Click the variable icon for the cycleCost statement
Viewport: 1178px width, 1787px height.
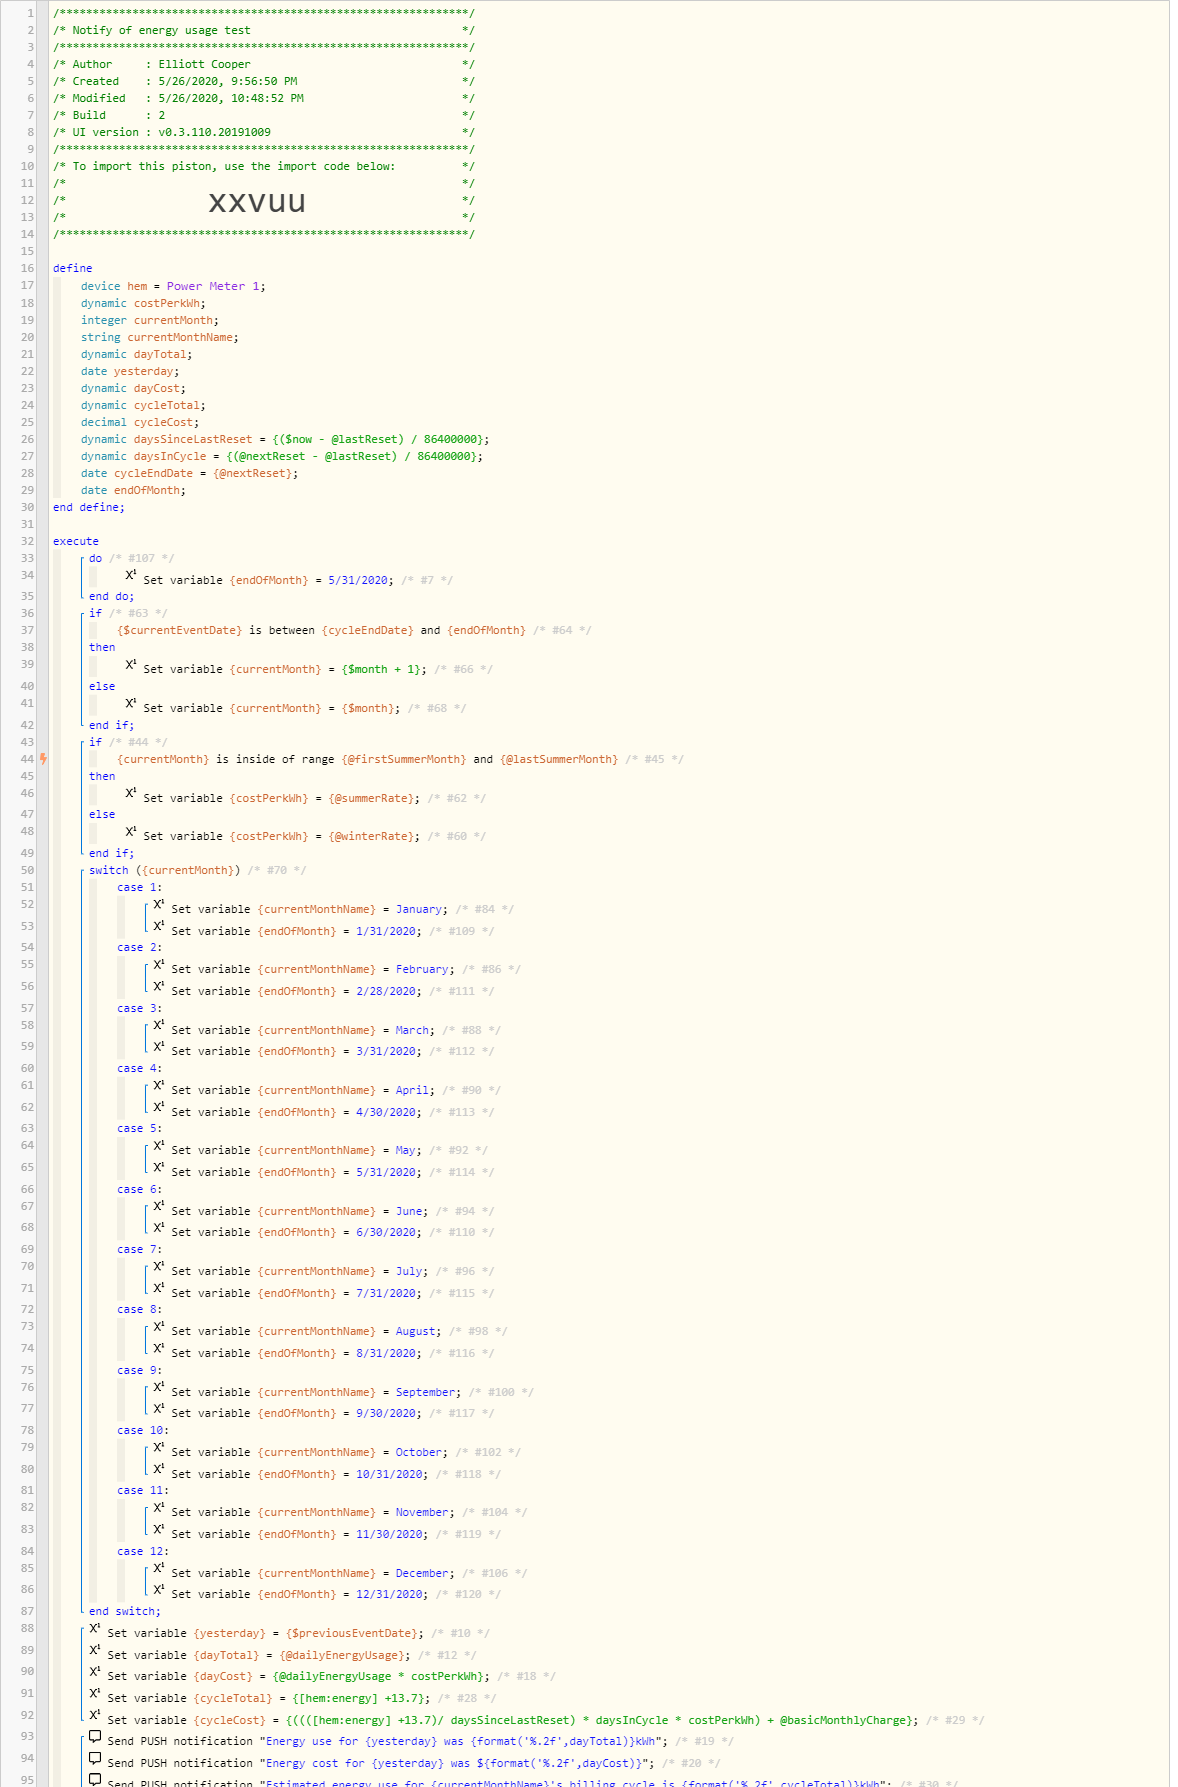click(x=95, y=1715)
